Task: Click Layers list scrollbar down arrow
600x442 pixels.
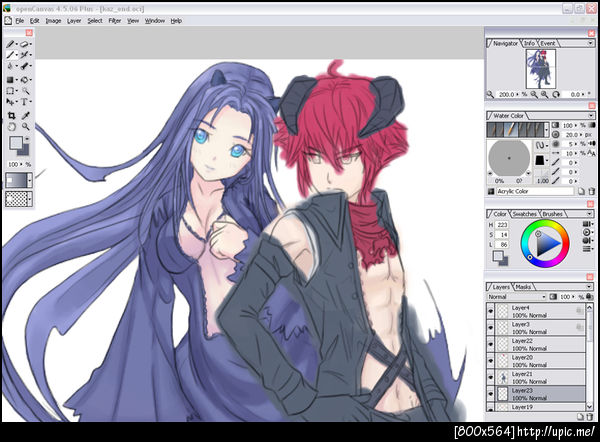Action: pyautogui.click(x=590, y=406)
